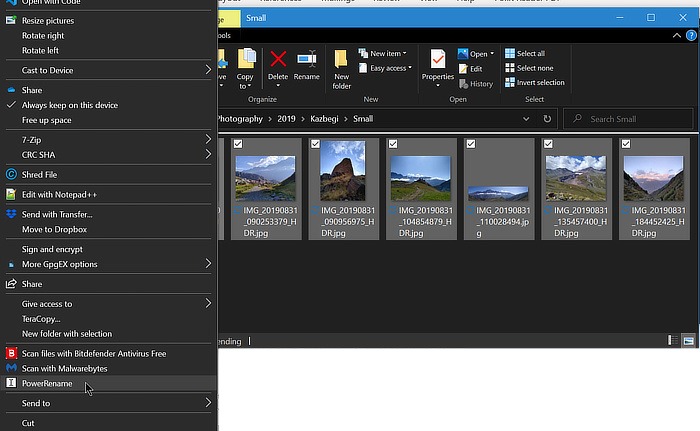Choose New folder with selection
700x431 pixels.
[67, 334]
